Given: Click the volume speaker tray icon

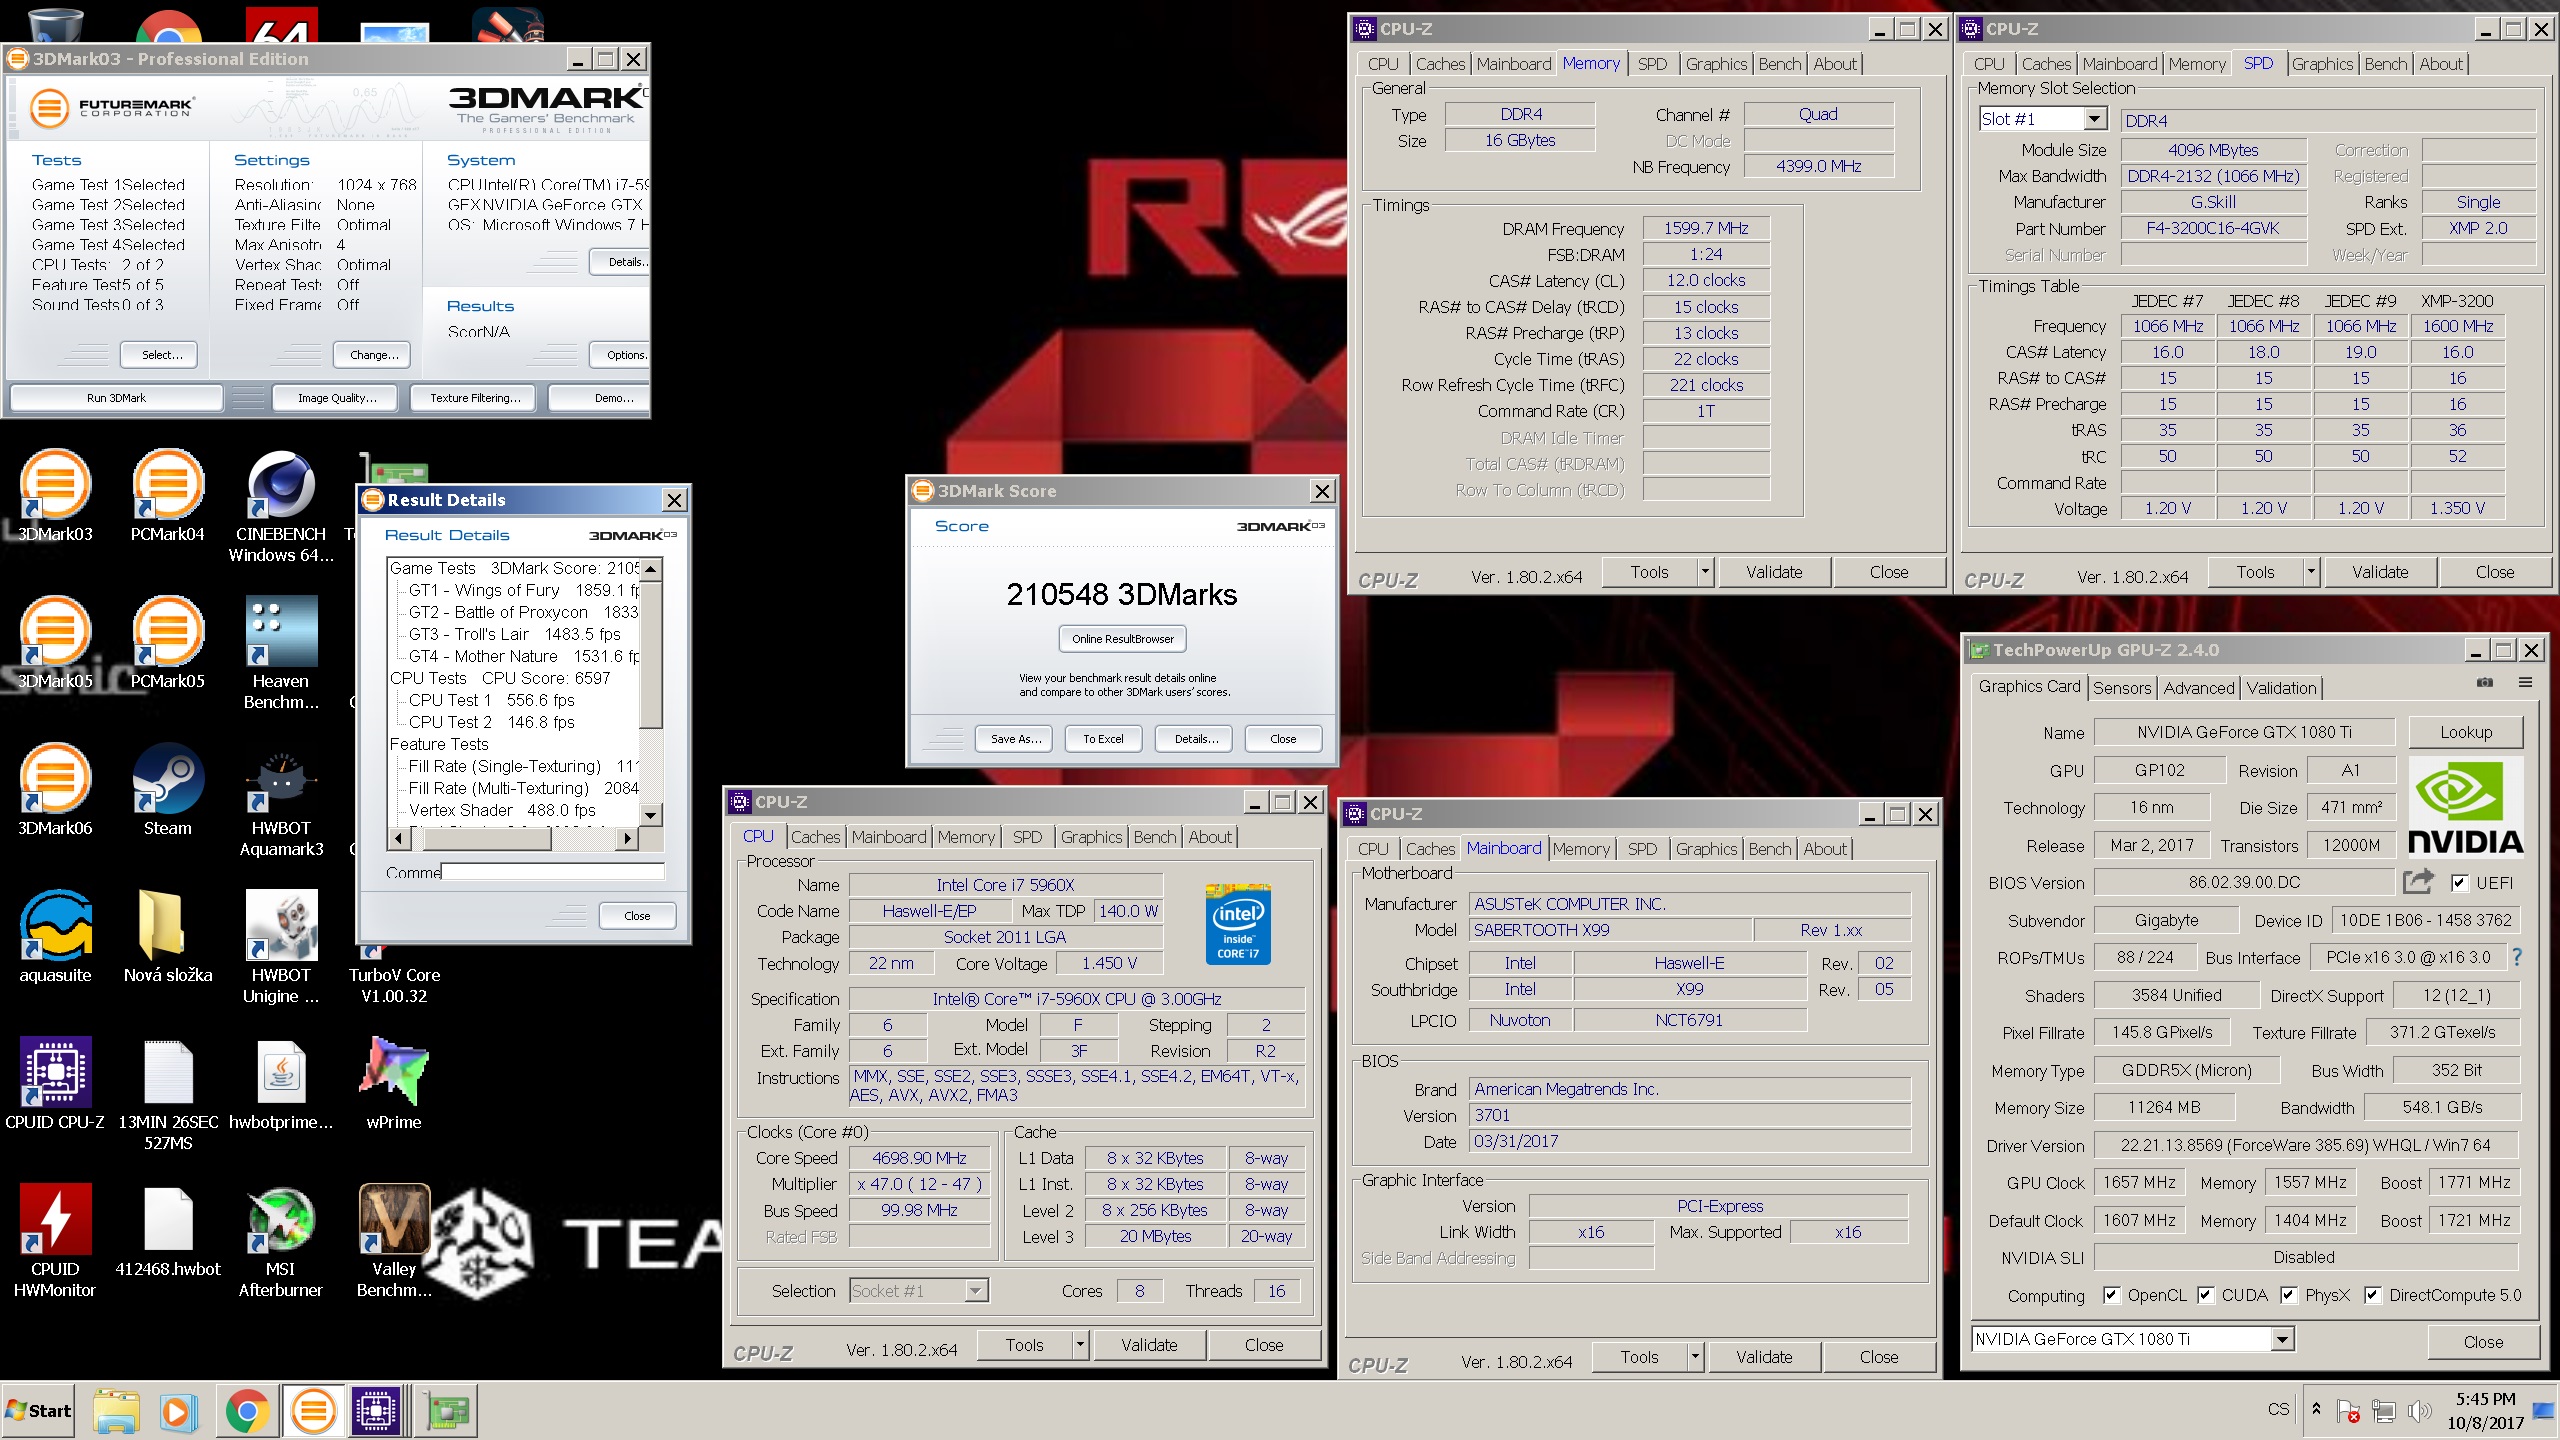Looking at the screenshot, I should [x=2419, y=1411].
